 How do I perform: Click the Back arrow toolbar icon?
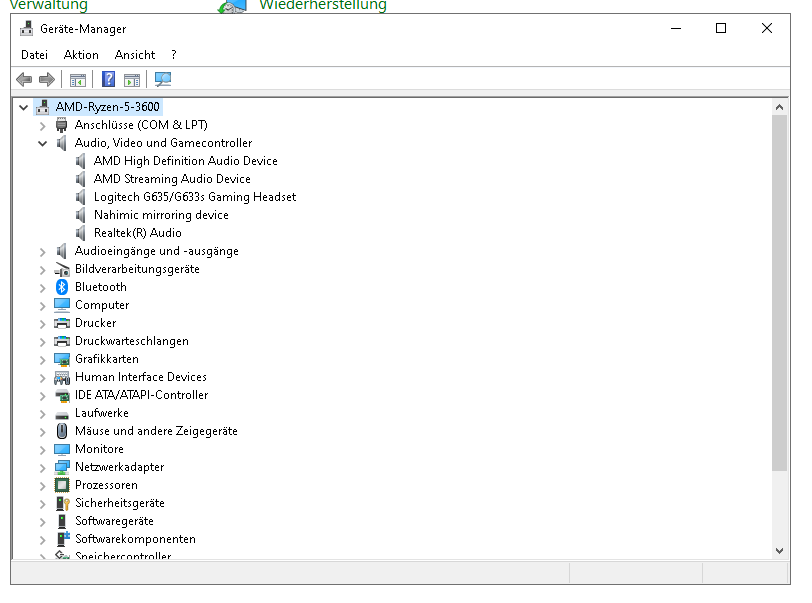(24, 80)
